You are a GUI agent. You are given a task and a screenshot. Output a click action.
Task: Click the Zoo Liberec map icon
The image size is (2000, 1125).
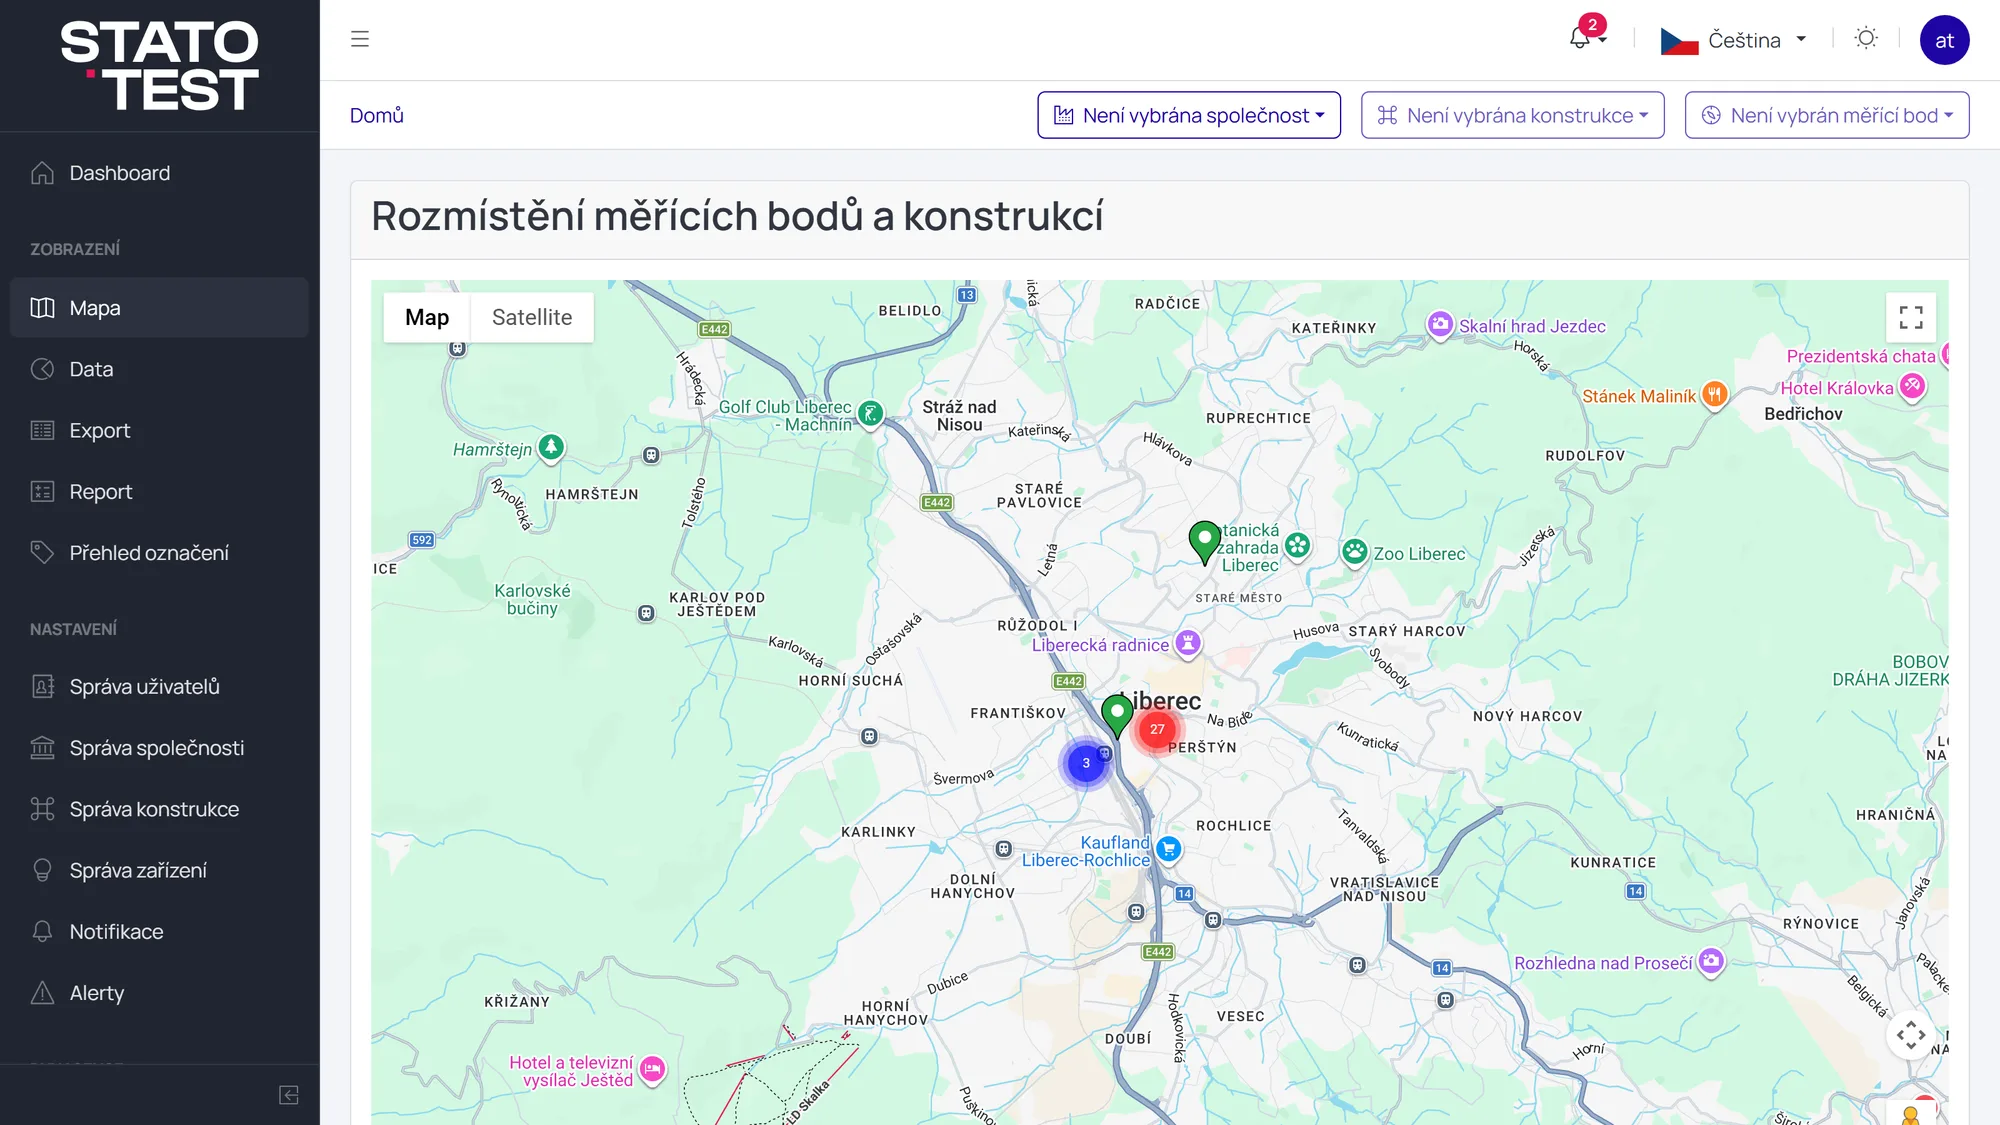1355,552
